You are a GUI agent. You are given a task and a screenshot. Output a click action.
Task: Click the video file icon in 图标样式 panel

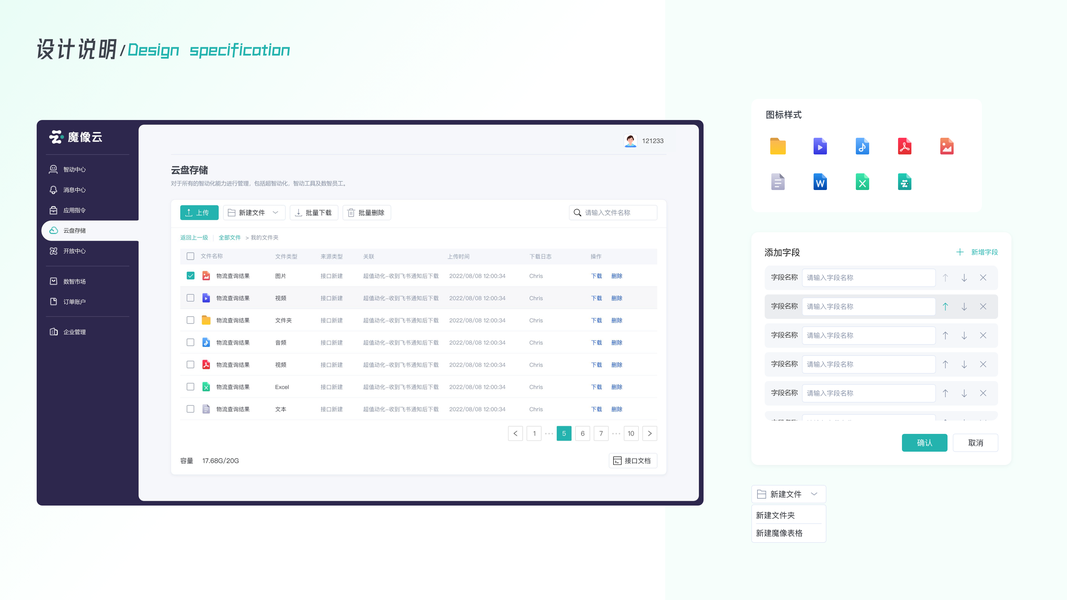[820, 146]
